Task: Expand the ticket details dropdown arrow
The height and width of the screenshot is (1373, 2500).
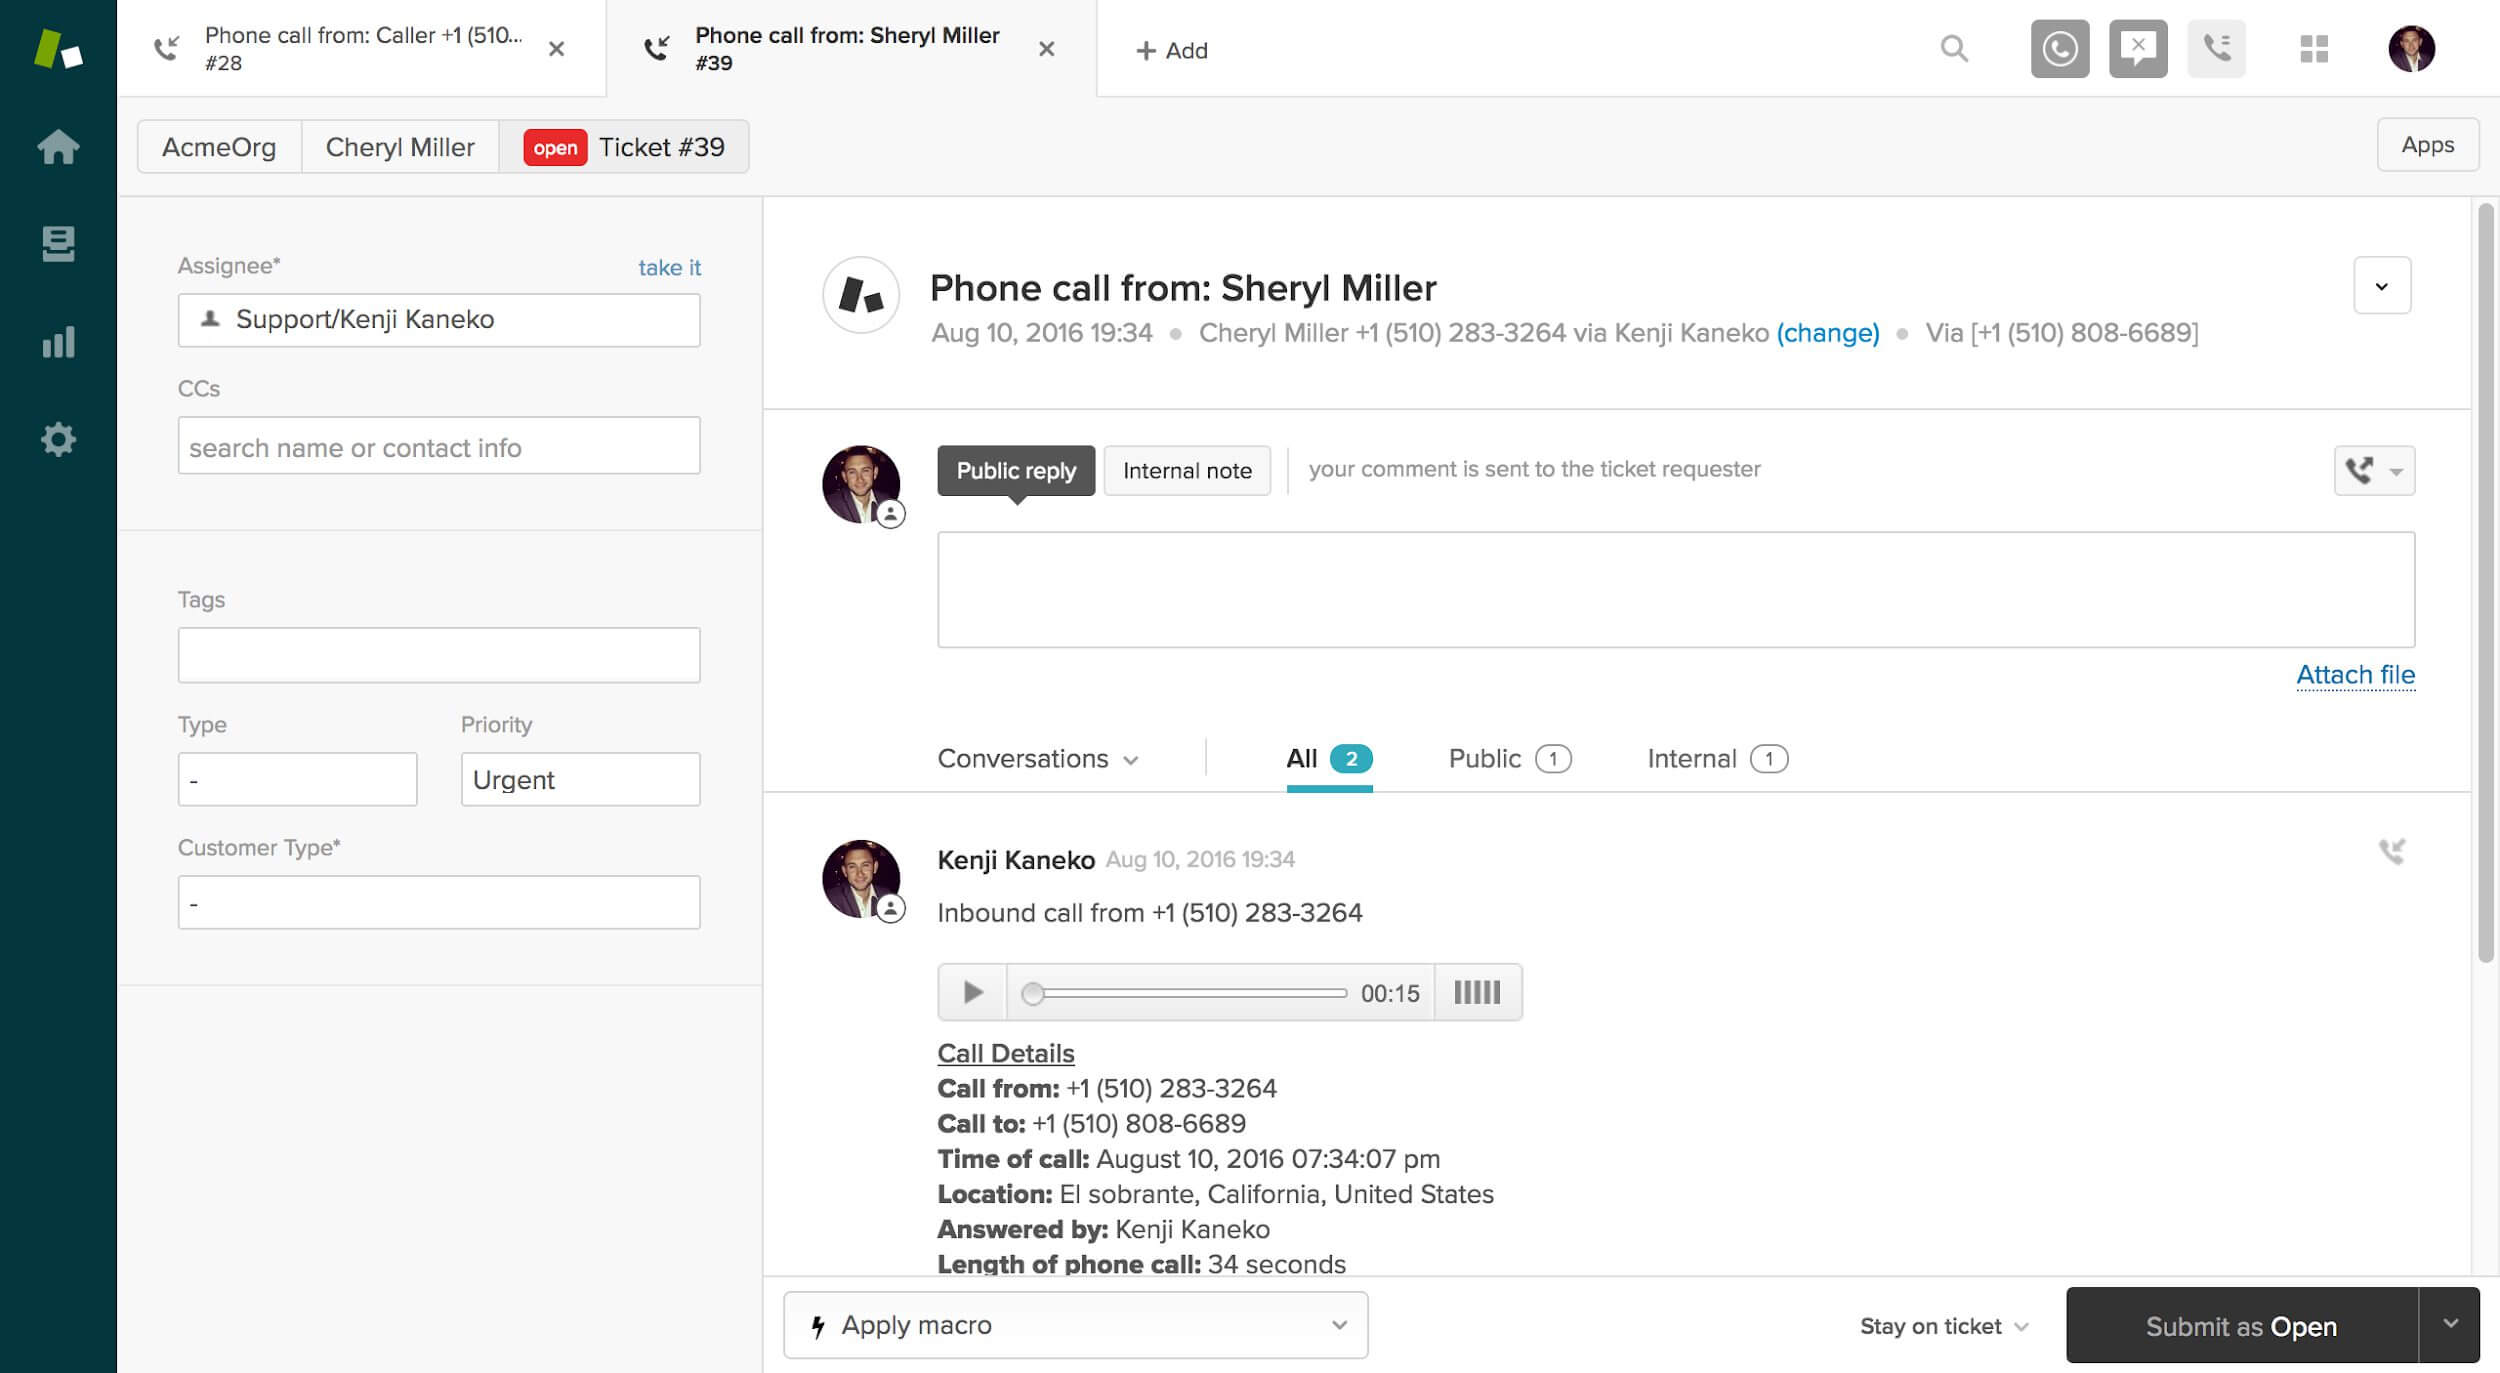Action: [2380, 284]
